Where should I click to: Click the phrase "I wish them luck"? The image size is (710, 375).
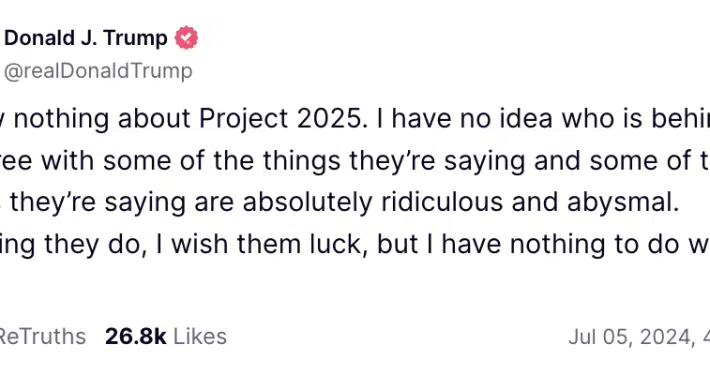(261, 244)
